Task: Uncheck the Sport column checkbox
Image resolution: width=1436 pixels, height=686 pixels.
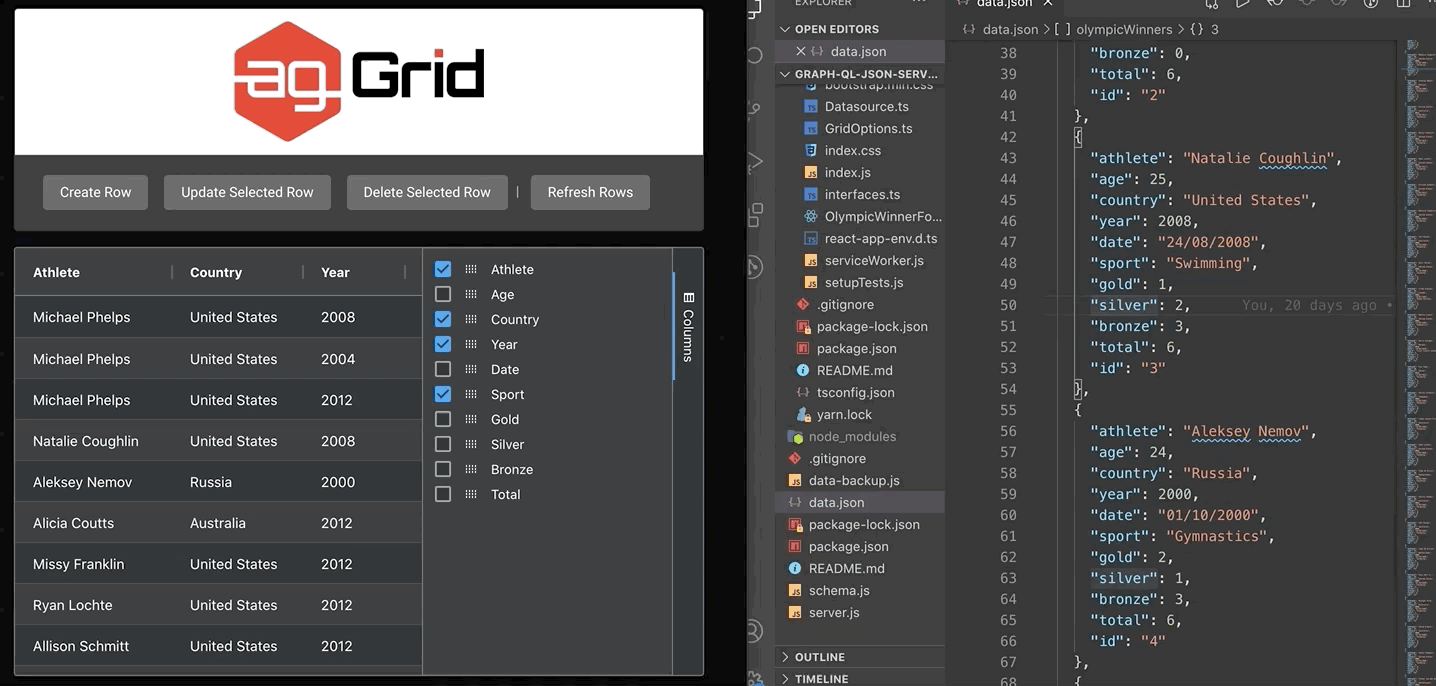Action: point(443,394)
